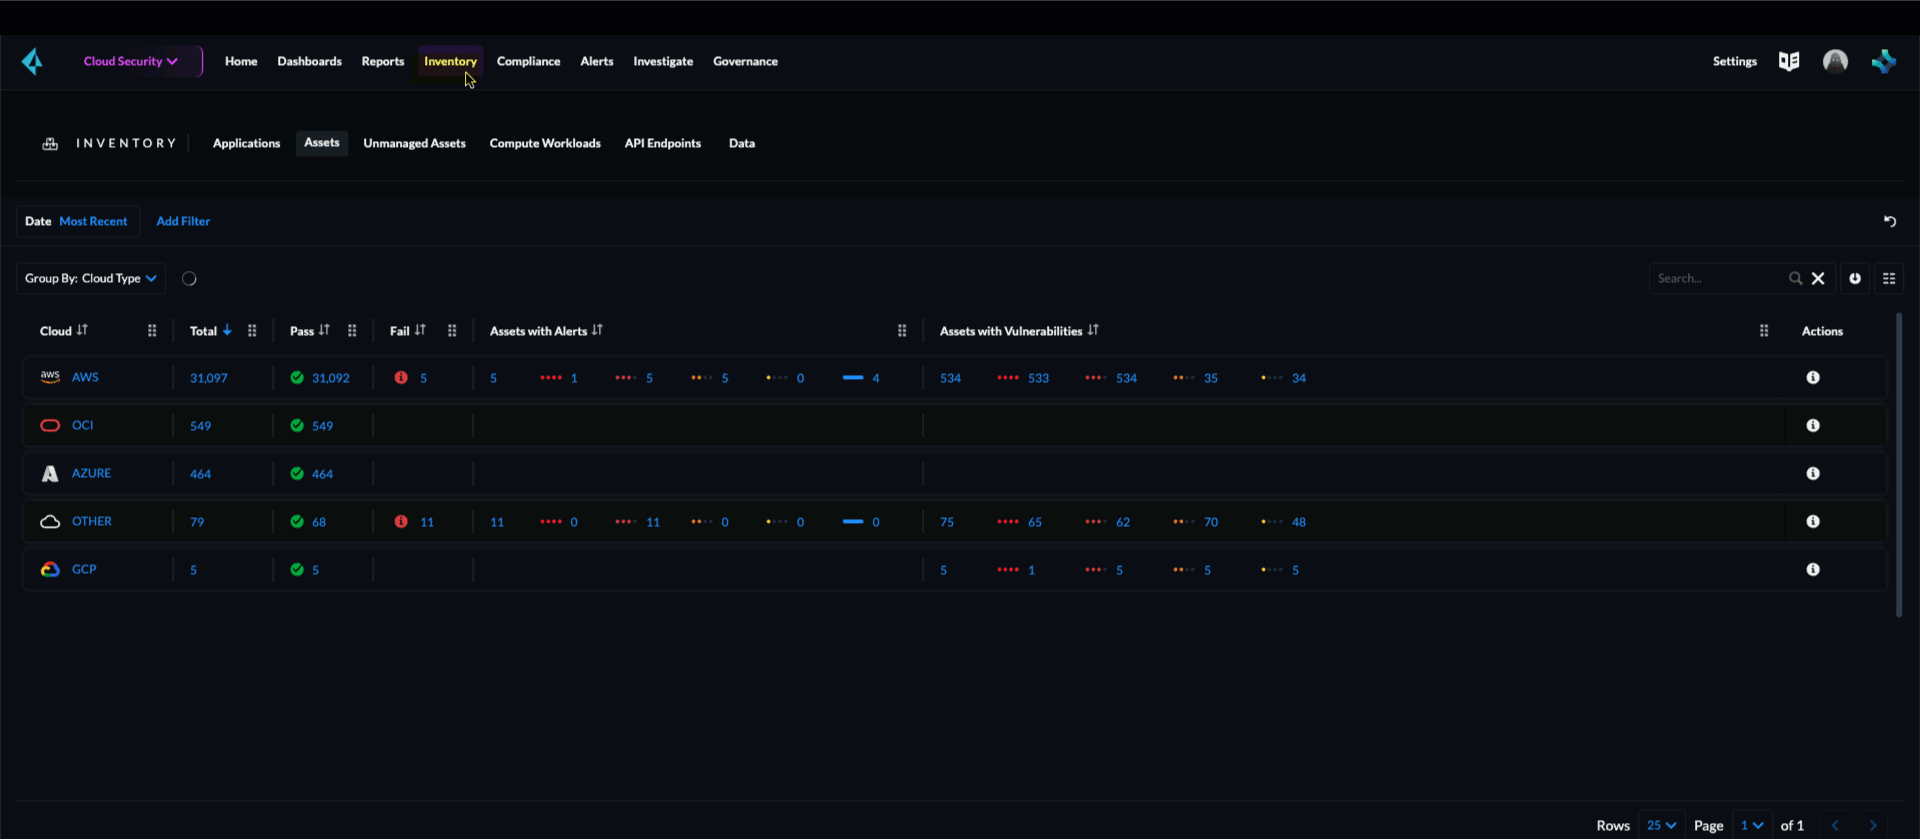This screenshot has width=1920, height=839.
Task: Select the Inventory menu item
Action: (450, 61)
